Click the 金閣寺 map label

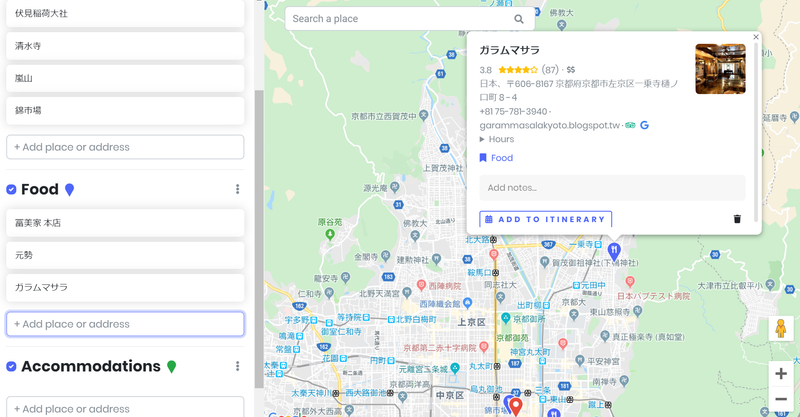[x=365, y=257]
